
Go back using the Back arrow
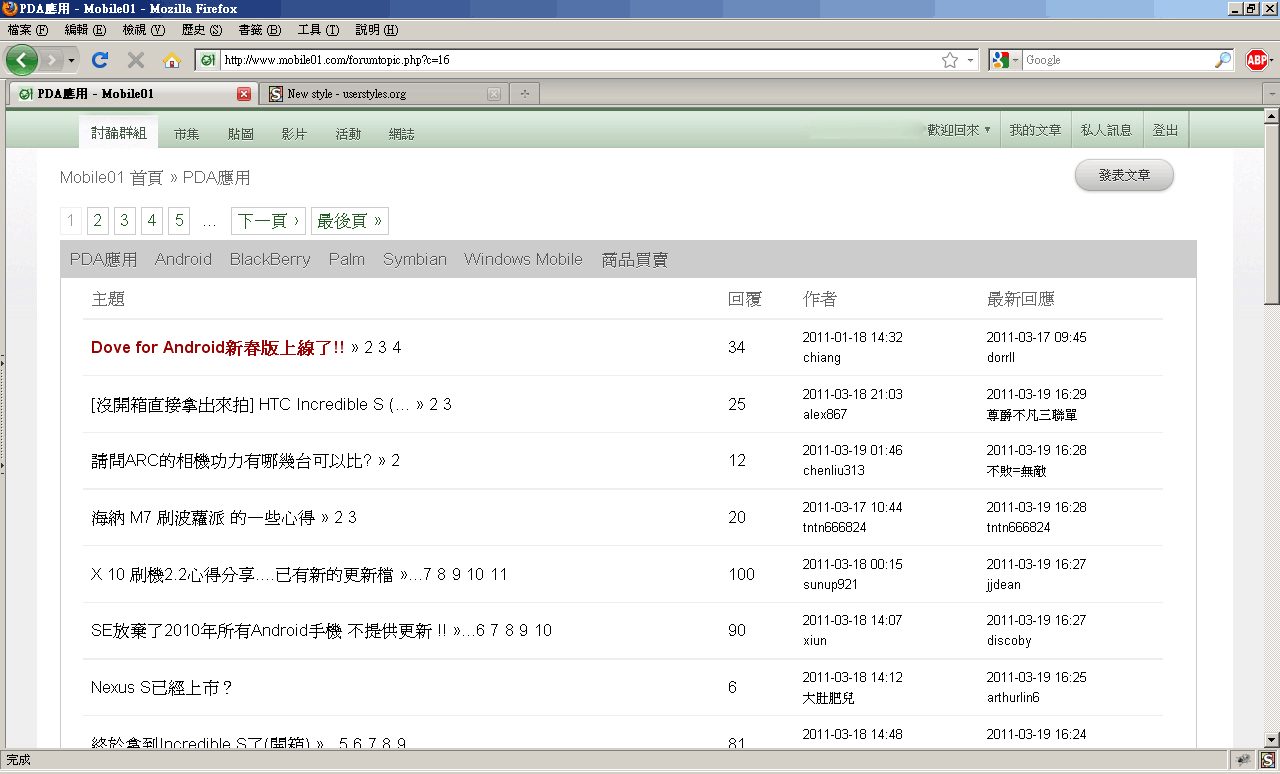[21, 59]
